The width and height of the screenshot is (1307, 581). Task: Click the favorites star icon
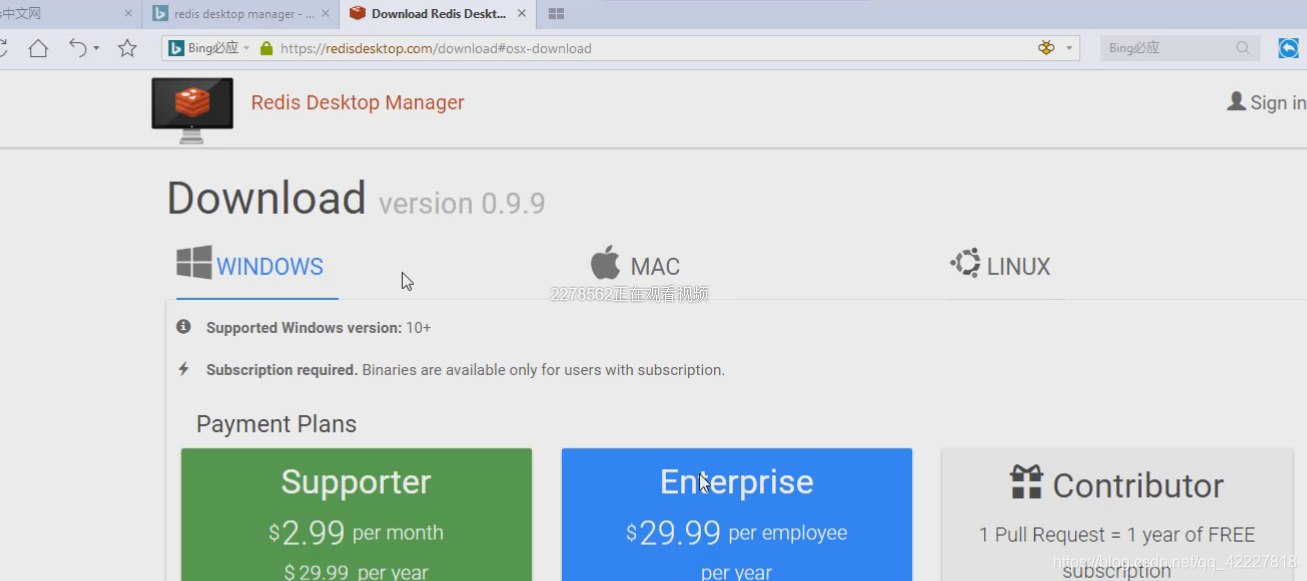127,48
